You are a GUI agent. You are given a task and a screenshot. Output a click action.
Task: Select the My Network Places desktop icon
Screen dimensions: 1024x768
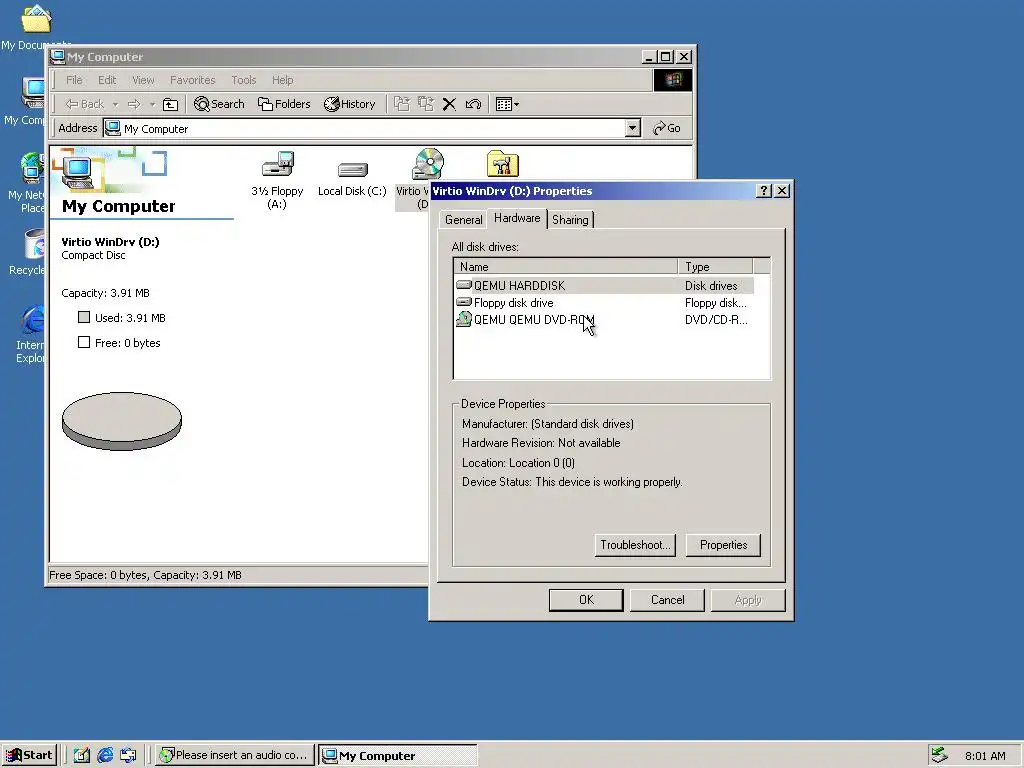point(31,168)
